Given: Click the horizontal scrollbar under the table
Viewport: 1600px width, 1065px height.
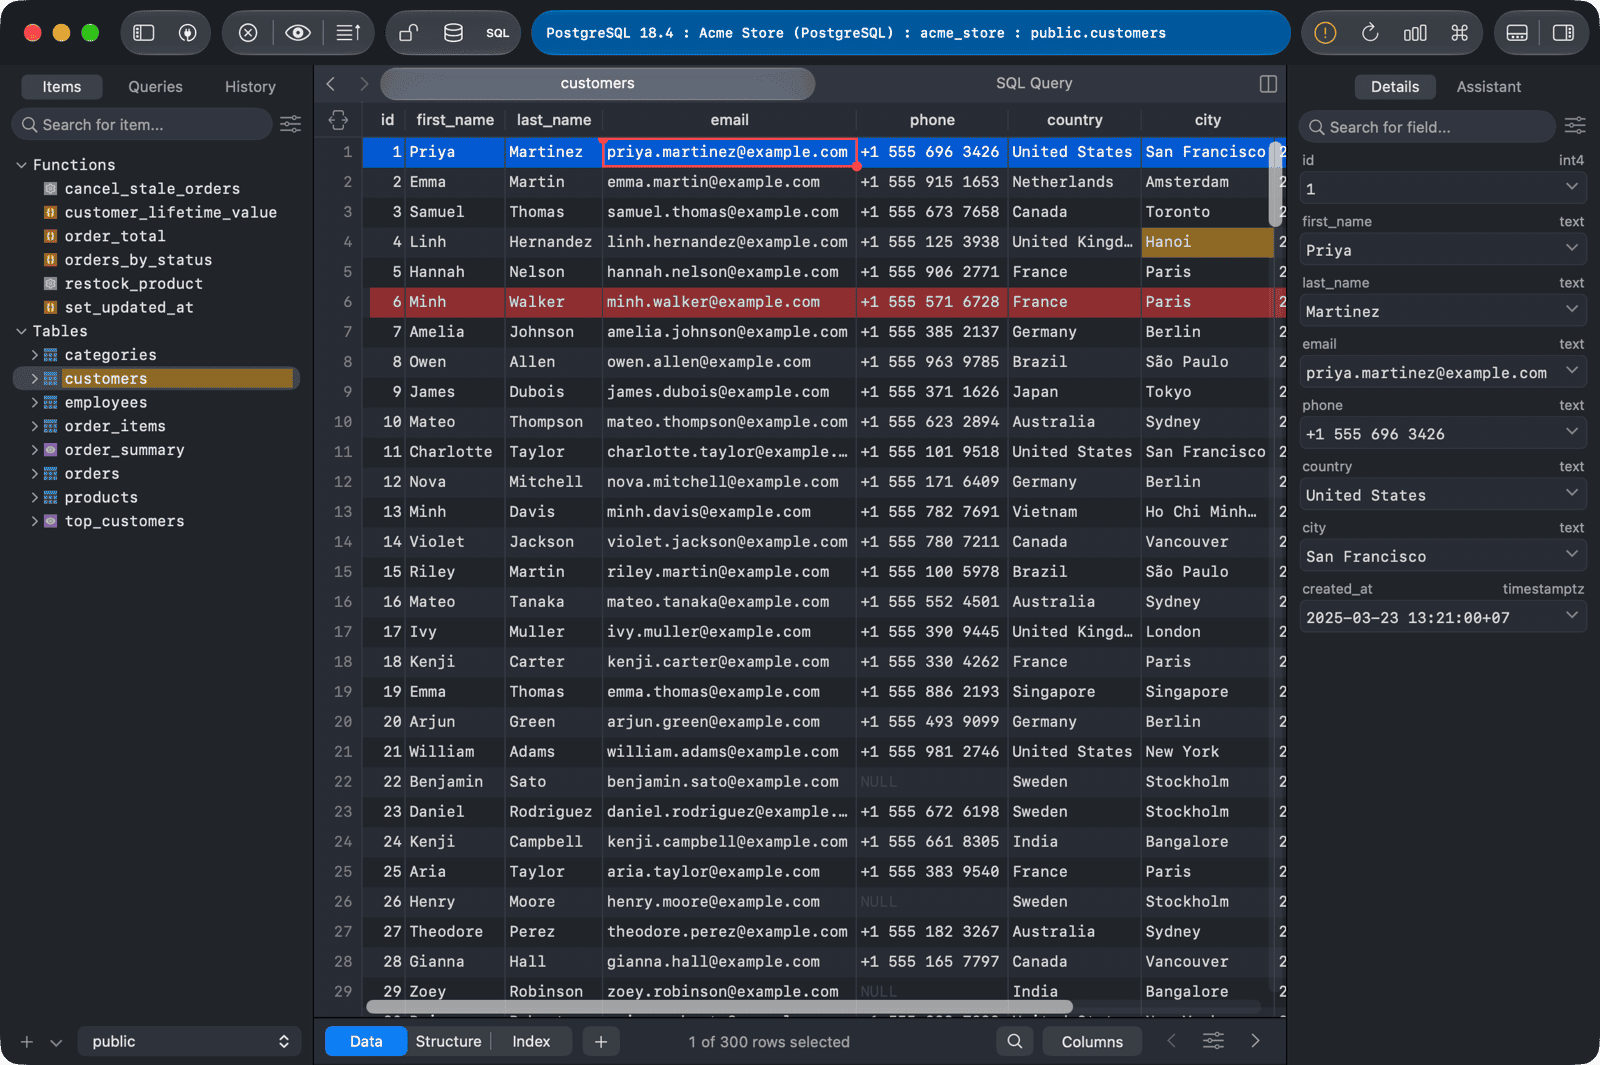Looking at the screenshot, I should point(719,1007).
